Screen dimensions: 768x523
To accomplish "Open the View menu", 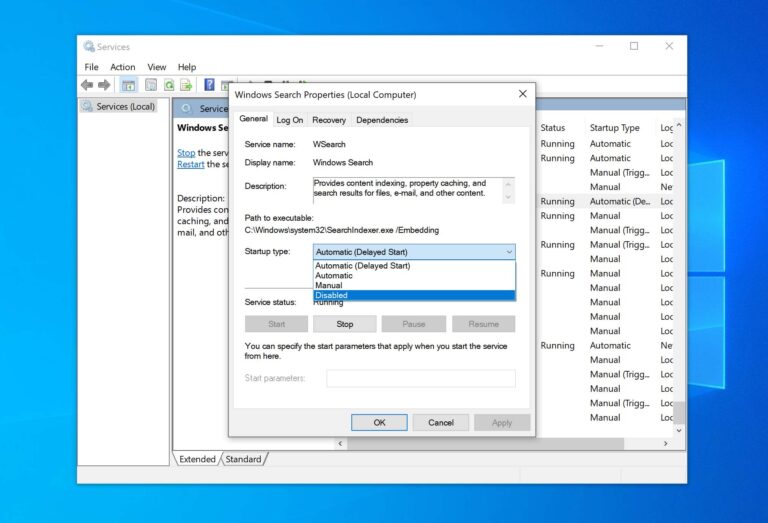I will pyautogui.click(x=157, y=67).
